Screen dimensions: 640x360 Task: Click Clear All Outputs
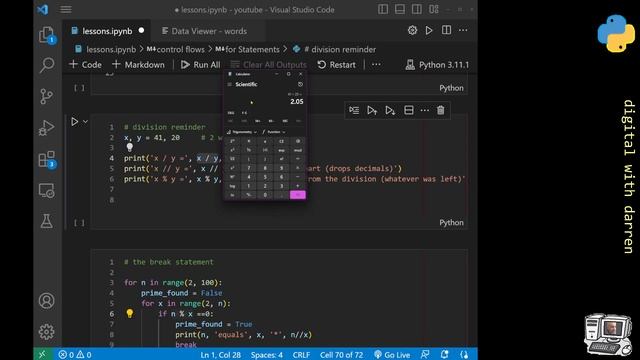(x=269, y=64)
